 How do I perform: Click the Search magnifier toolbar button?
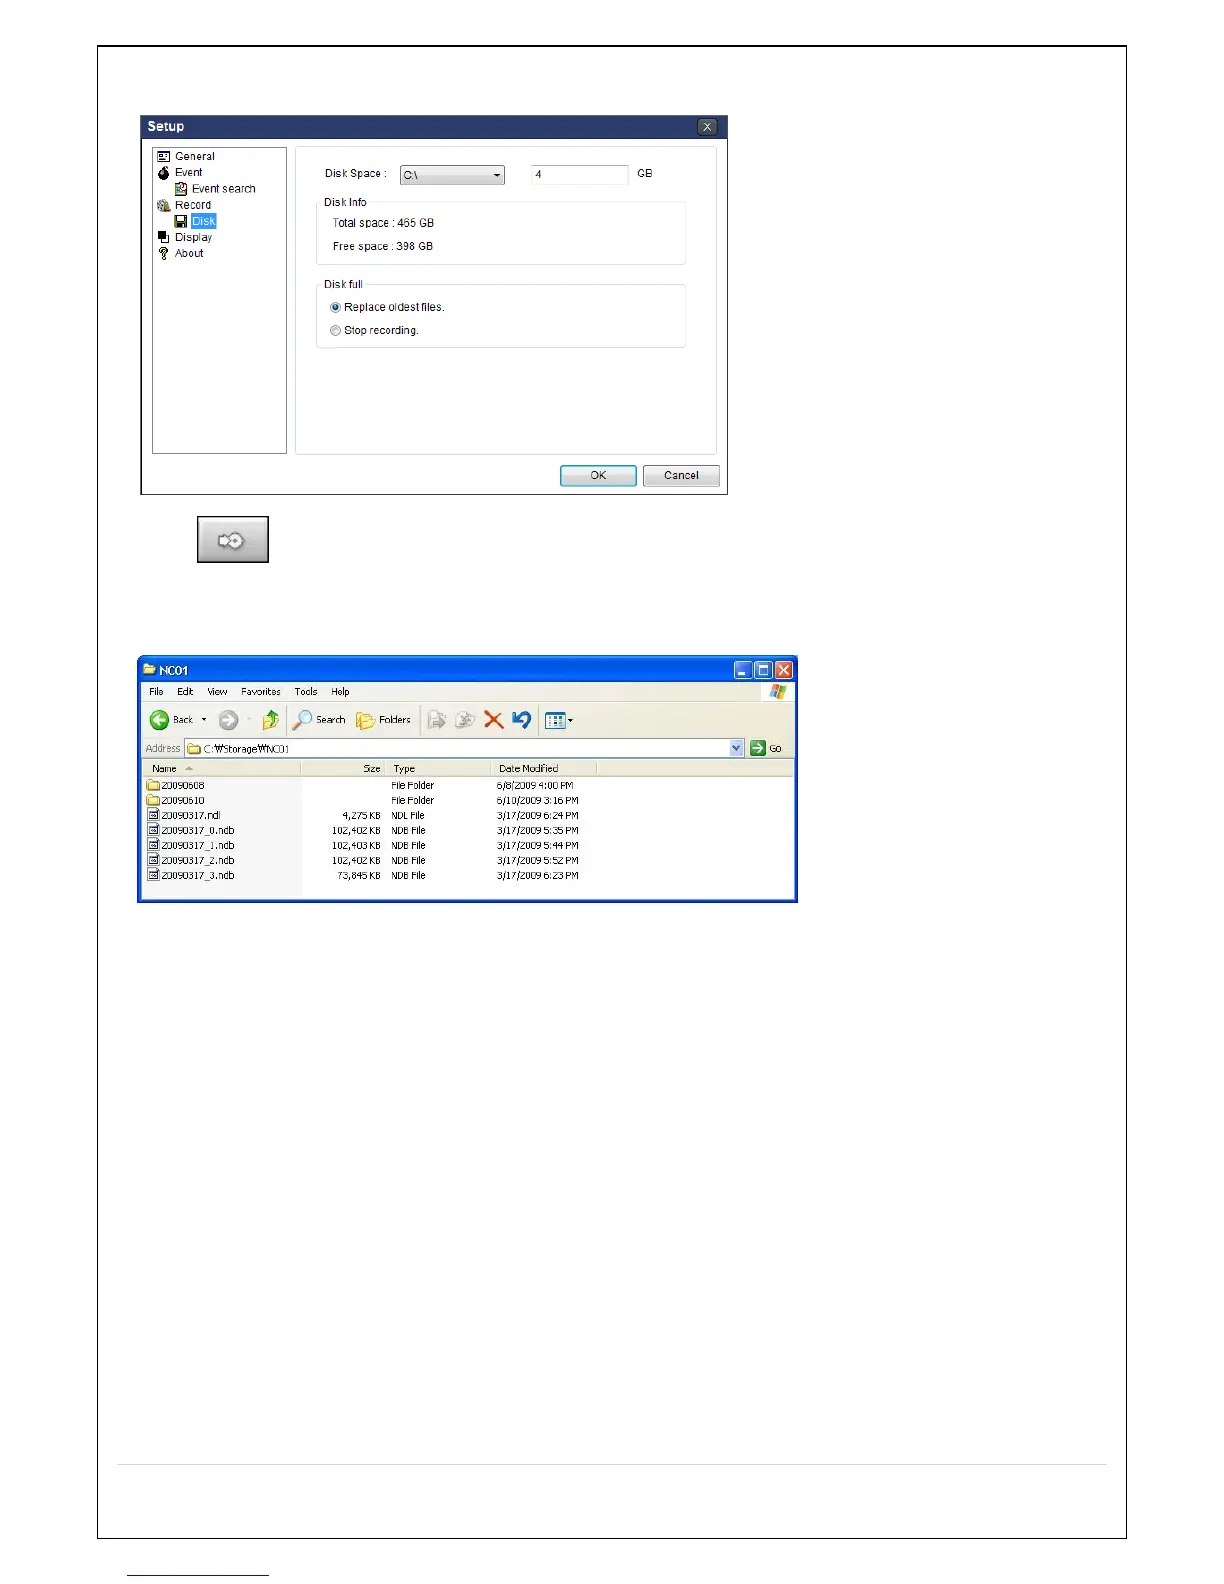click(319, 720)
